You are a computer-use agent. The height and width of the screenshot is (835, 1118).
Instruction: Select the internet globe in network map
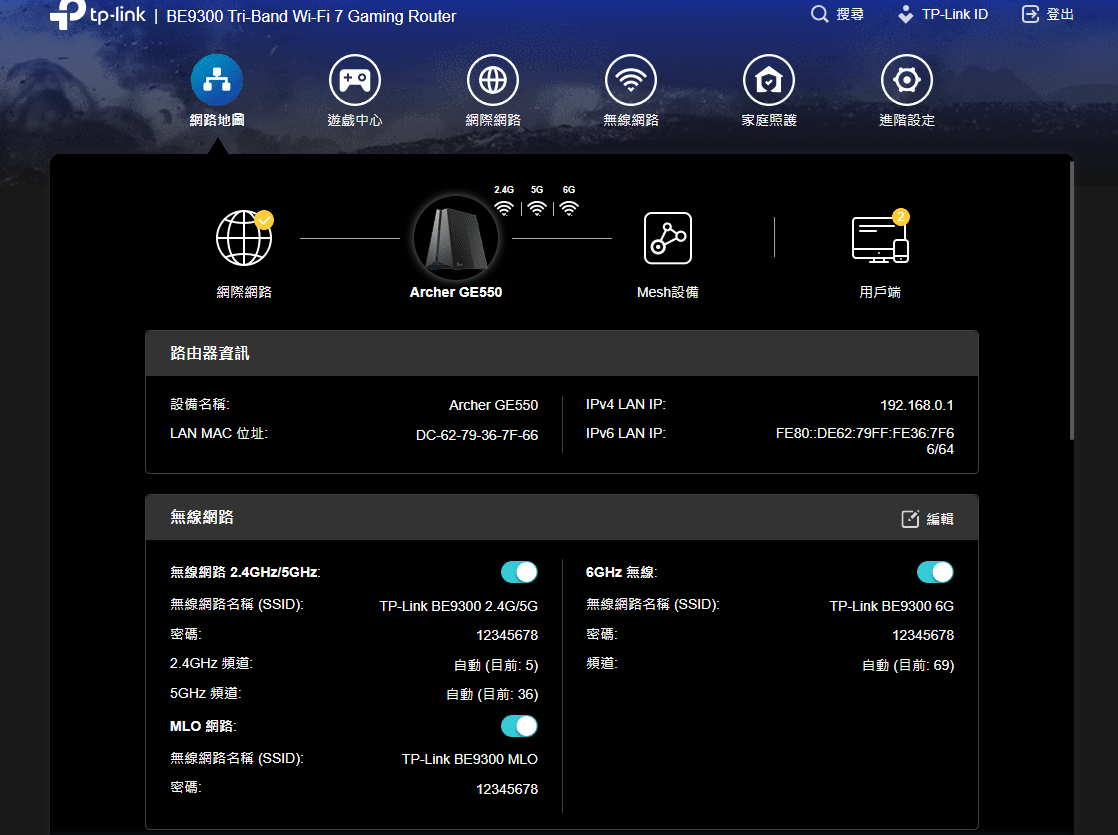[x=244, y=238]
